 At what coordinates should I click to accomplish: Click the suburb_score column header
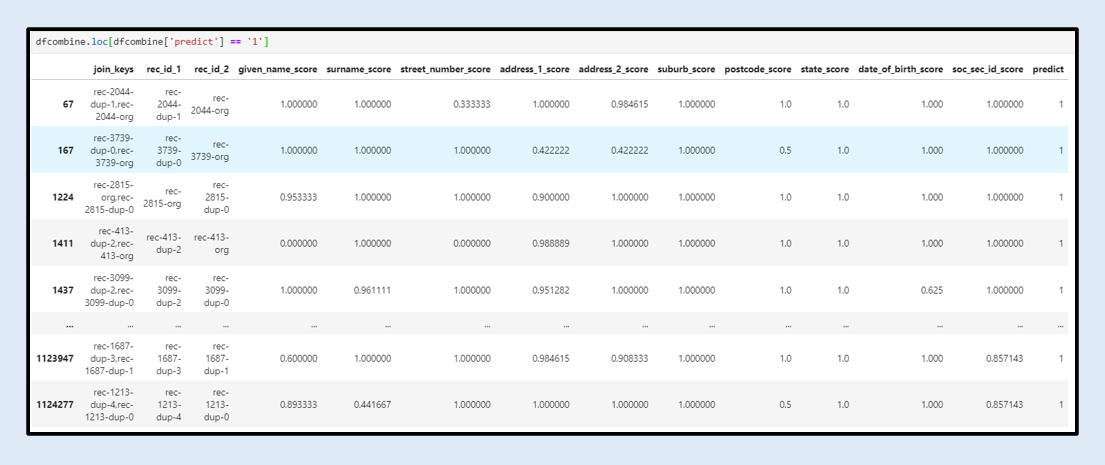click(x=686, y=70)
